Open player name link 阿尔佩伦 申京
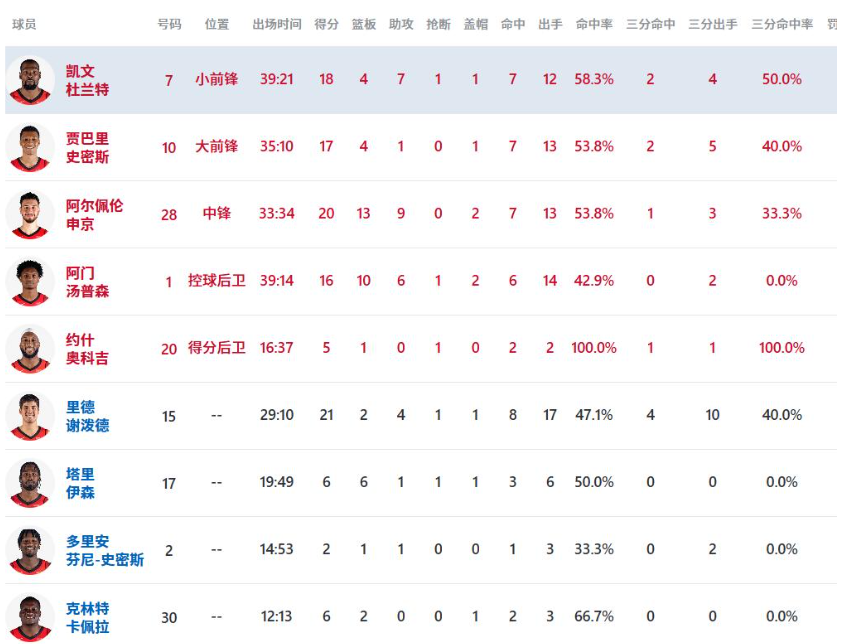 click(94, 215)
